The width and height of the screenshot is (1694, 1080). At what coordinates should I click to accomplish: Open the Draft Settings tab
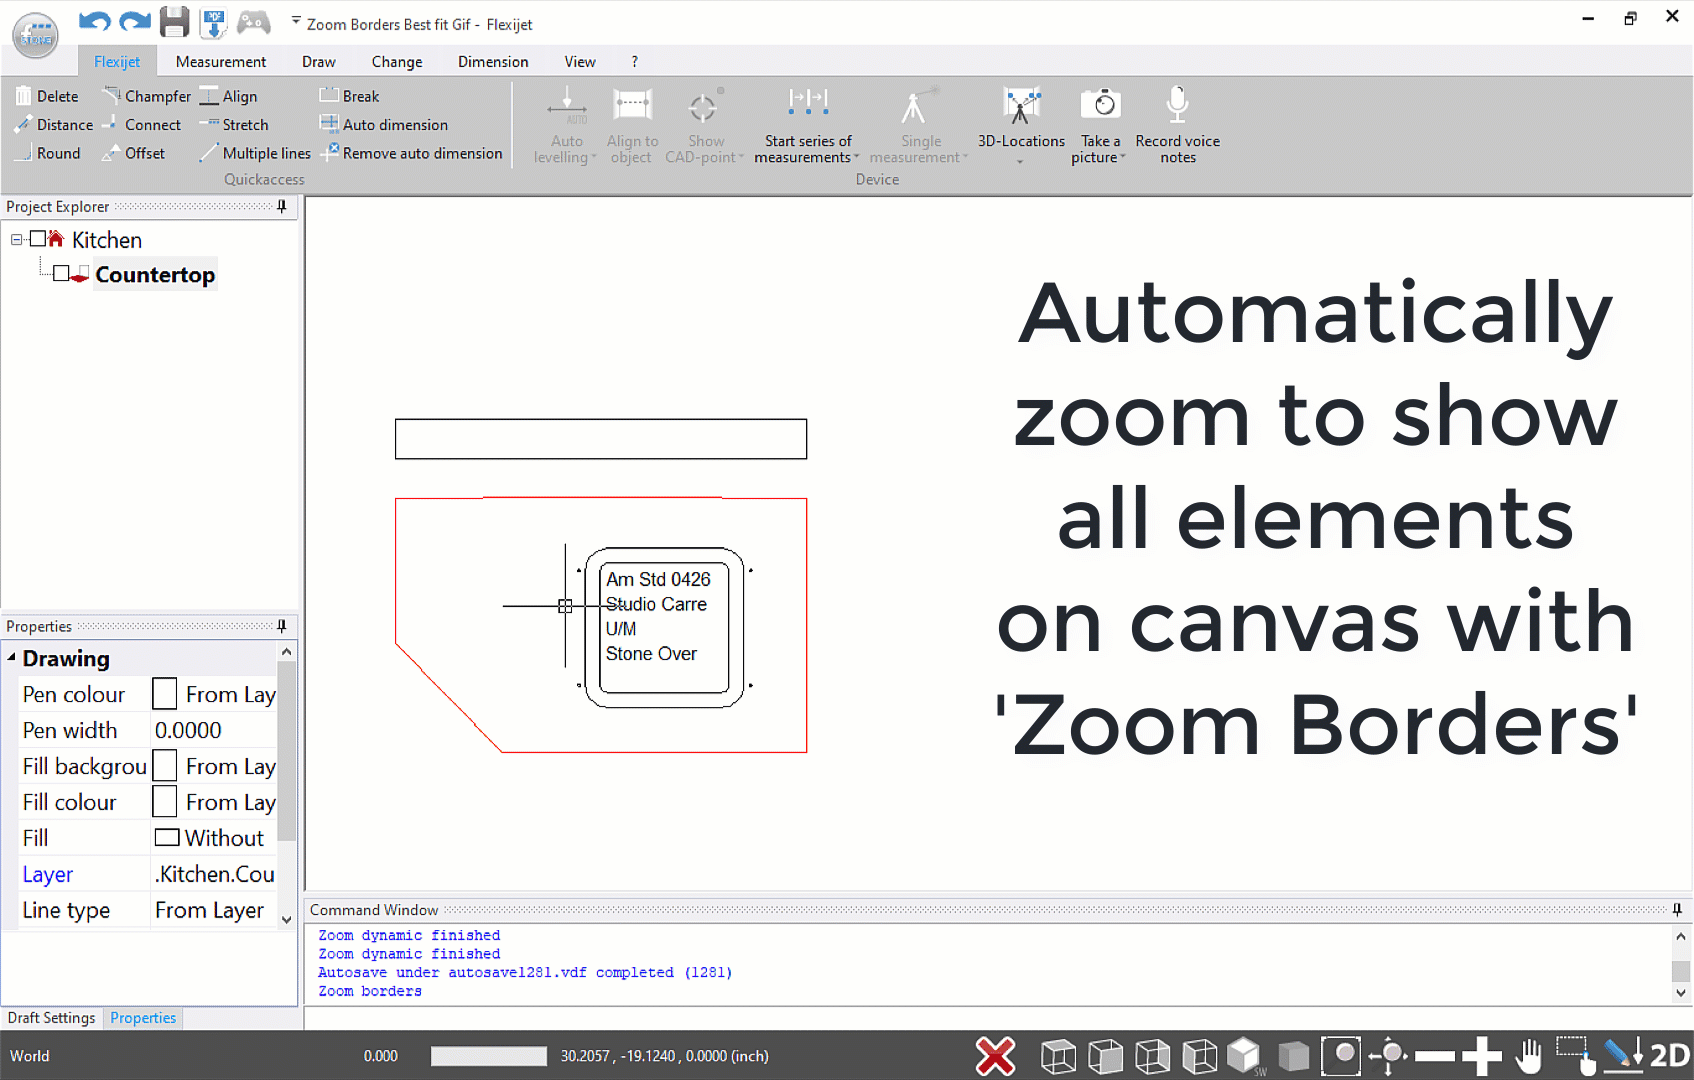coord(51,1017)
